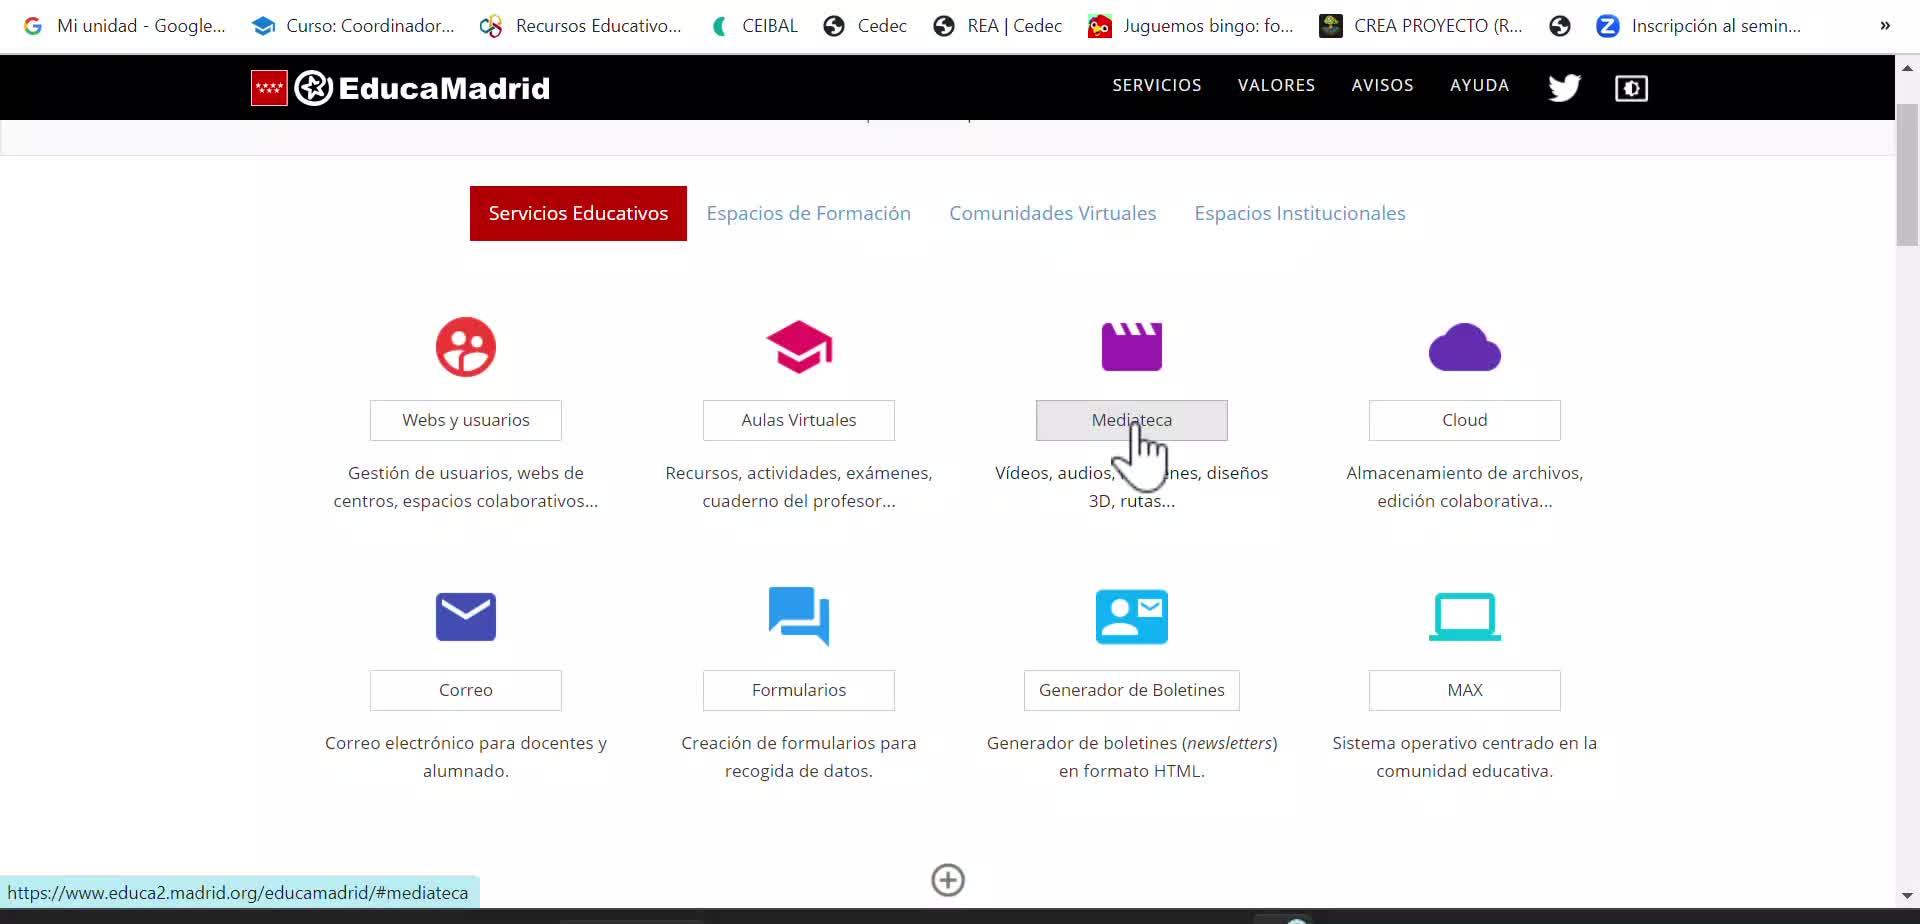
Task: Click the text 'Sistema operativo centrado en la'
Action: (1465, 743)
